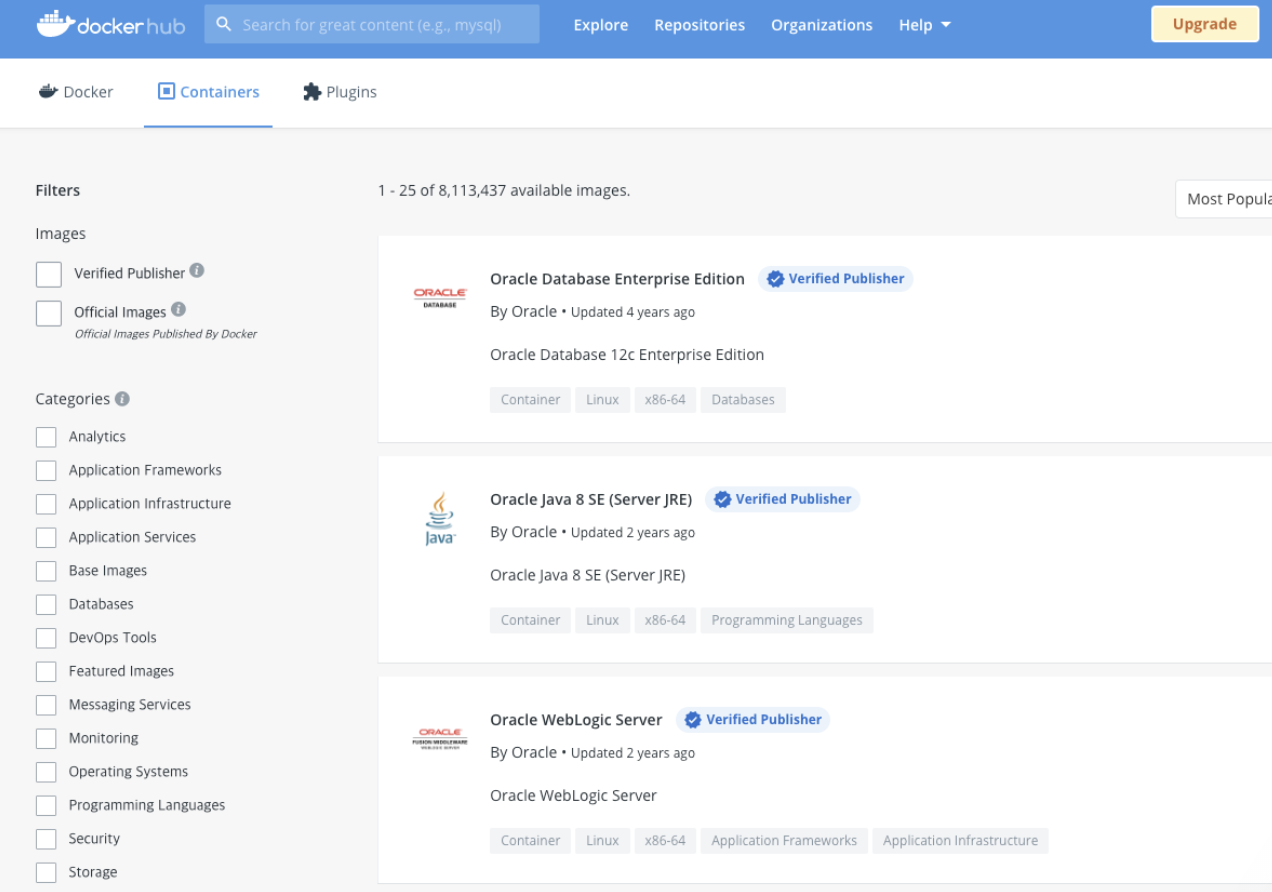Click info icon next to Verified Publisher filter
This screenshot has height=892, width=1272.
coord(197,271)
